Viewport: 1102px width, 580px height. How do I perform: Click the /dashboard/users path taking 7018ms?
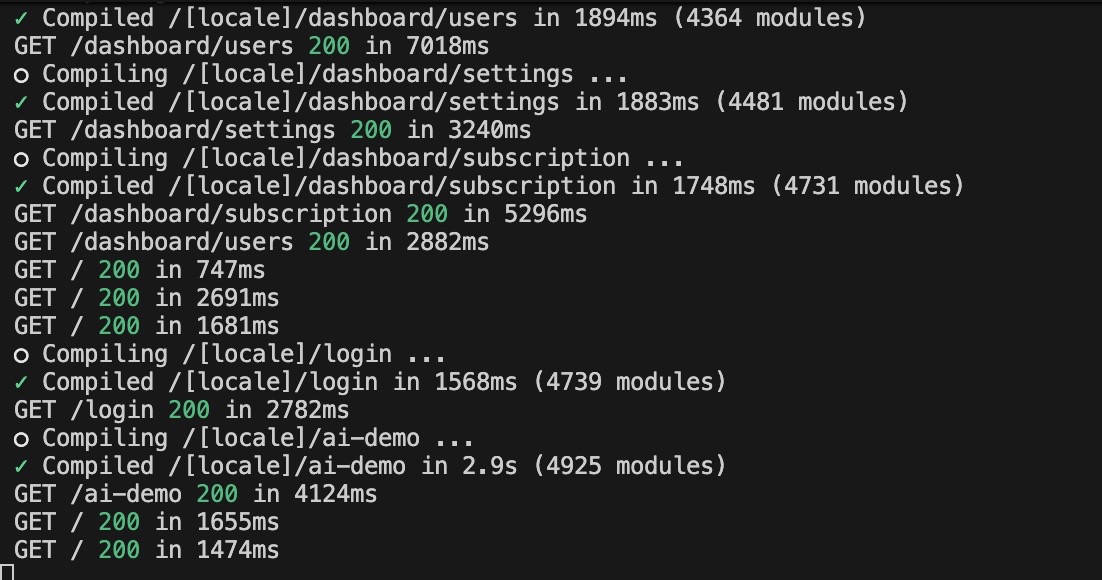[182, 46]
